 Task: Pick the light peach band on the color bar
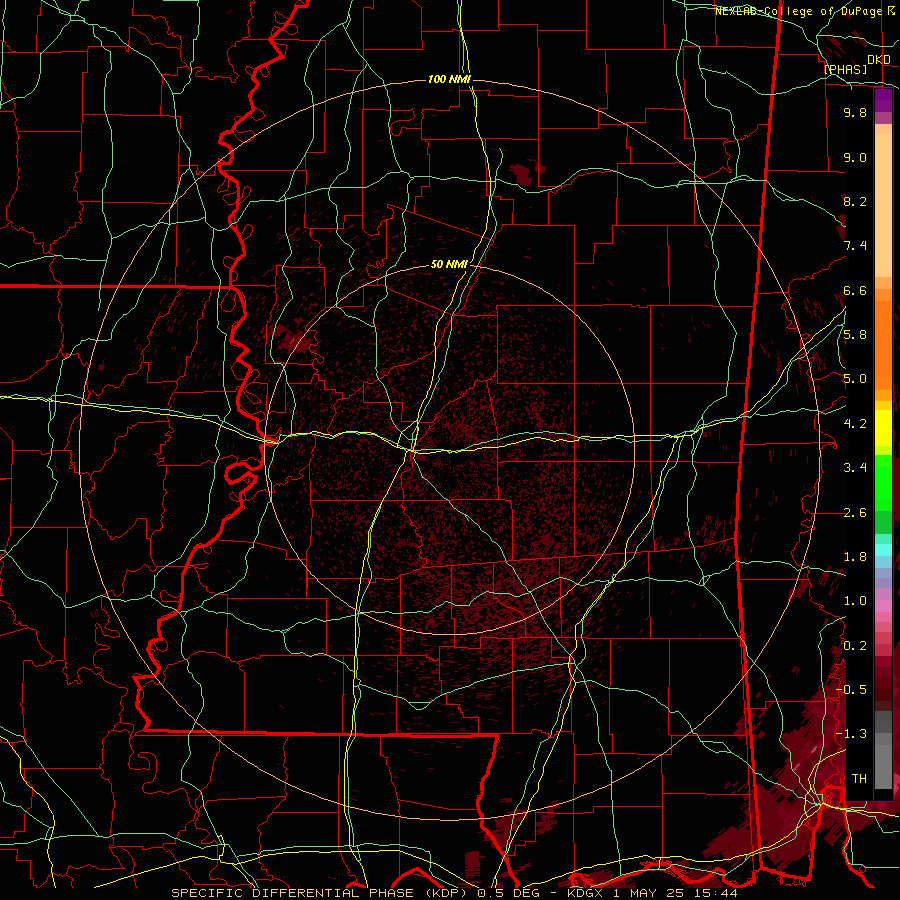(883, 205)
